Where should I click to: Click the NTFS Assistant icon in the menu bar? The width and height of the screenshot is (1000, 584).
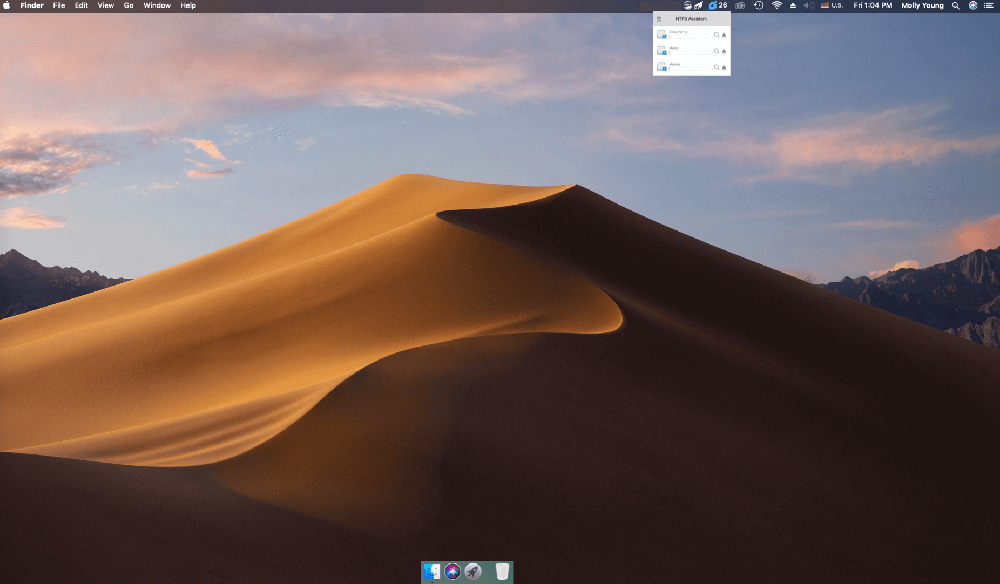coord(687,5)
